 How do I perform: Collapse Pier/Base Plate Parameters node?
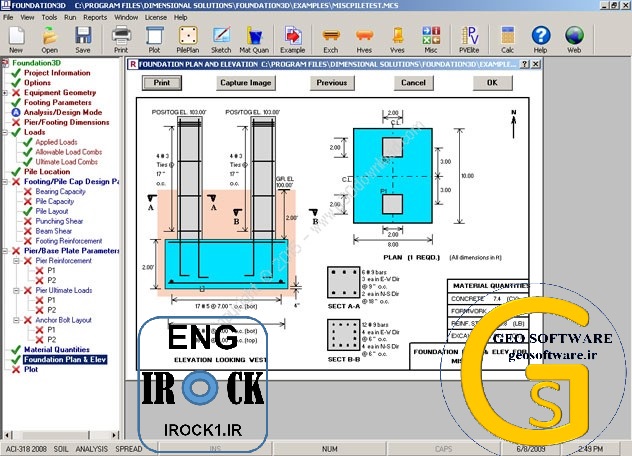(x=5, y=251)
